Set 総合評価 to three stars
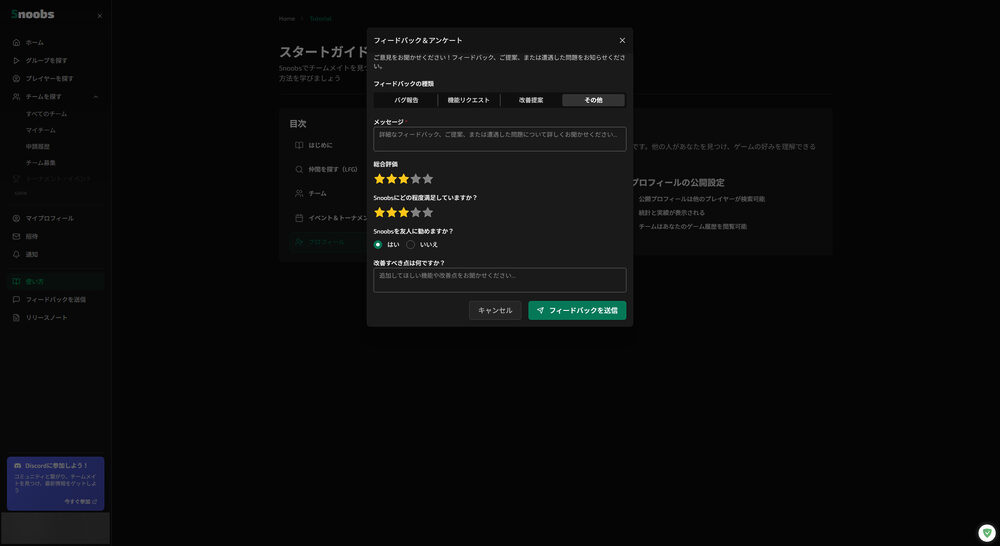 tap(404, 179)
